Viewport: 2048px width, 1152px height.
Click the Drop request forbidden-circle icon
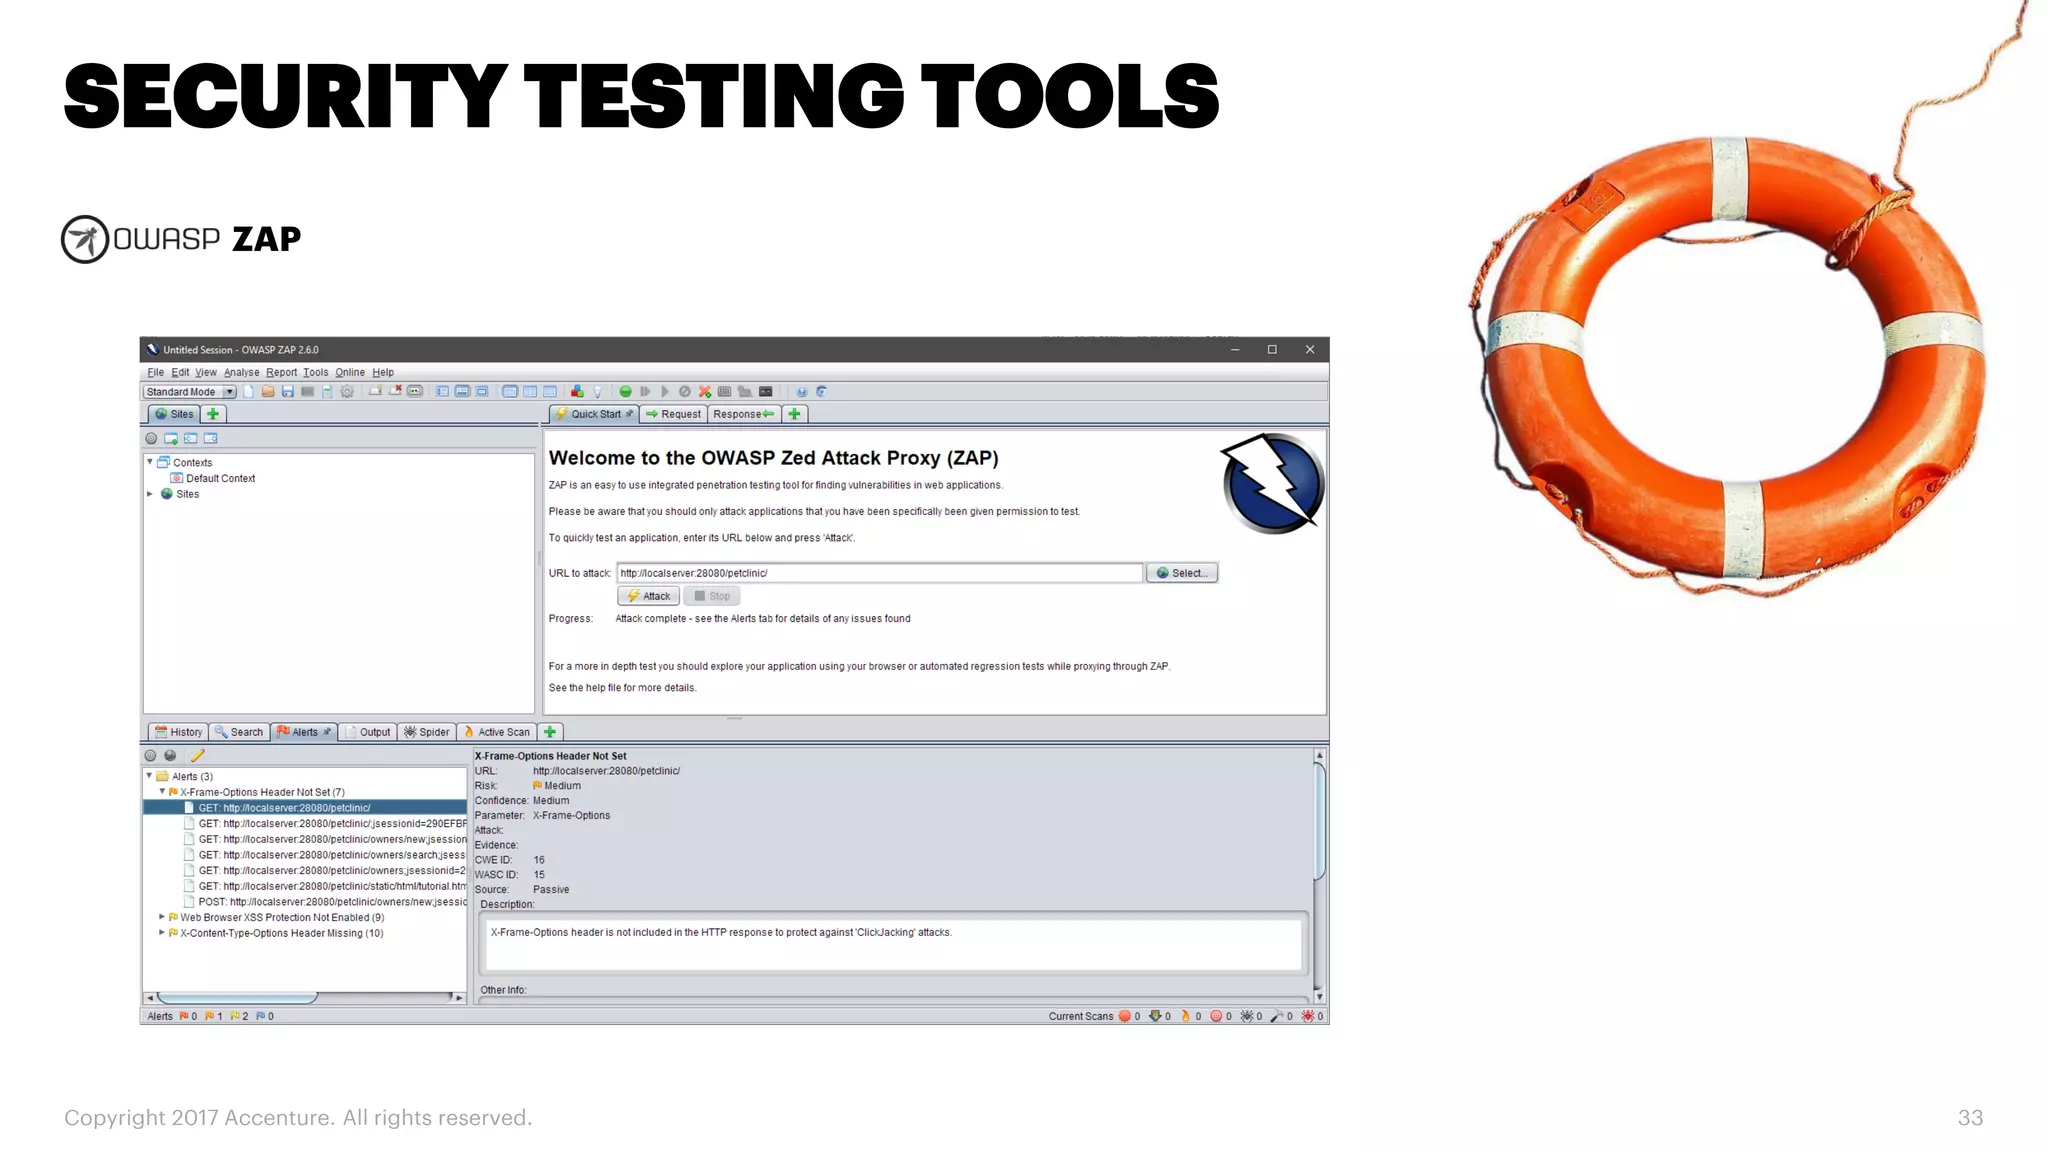(685, 392)
